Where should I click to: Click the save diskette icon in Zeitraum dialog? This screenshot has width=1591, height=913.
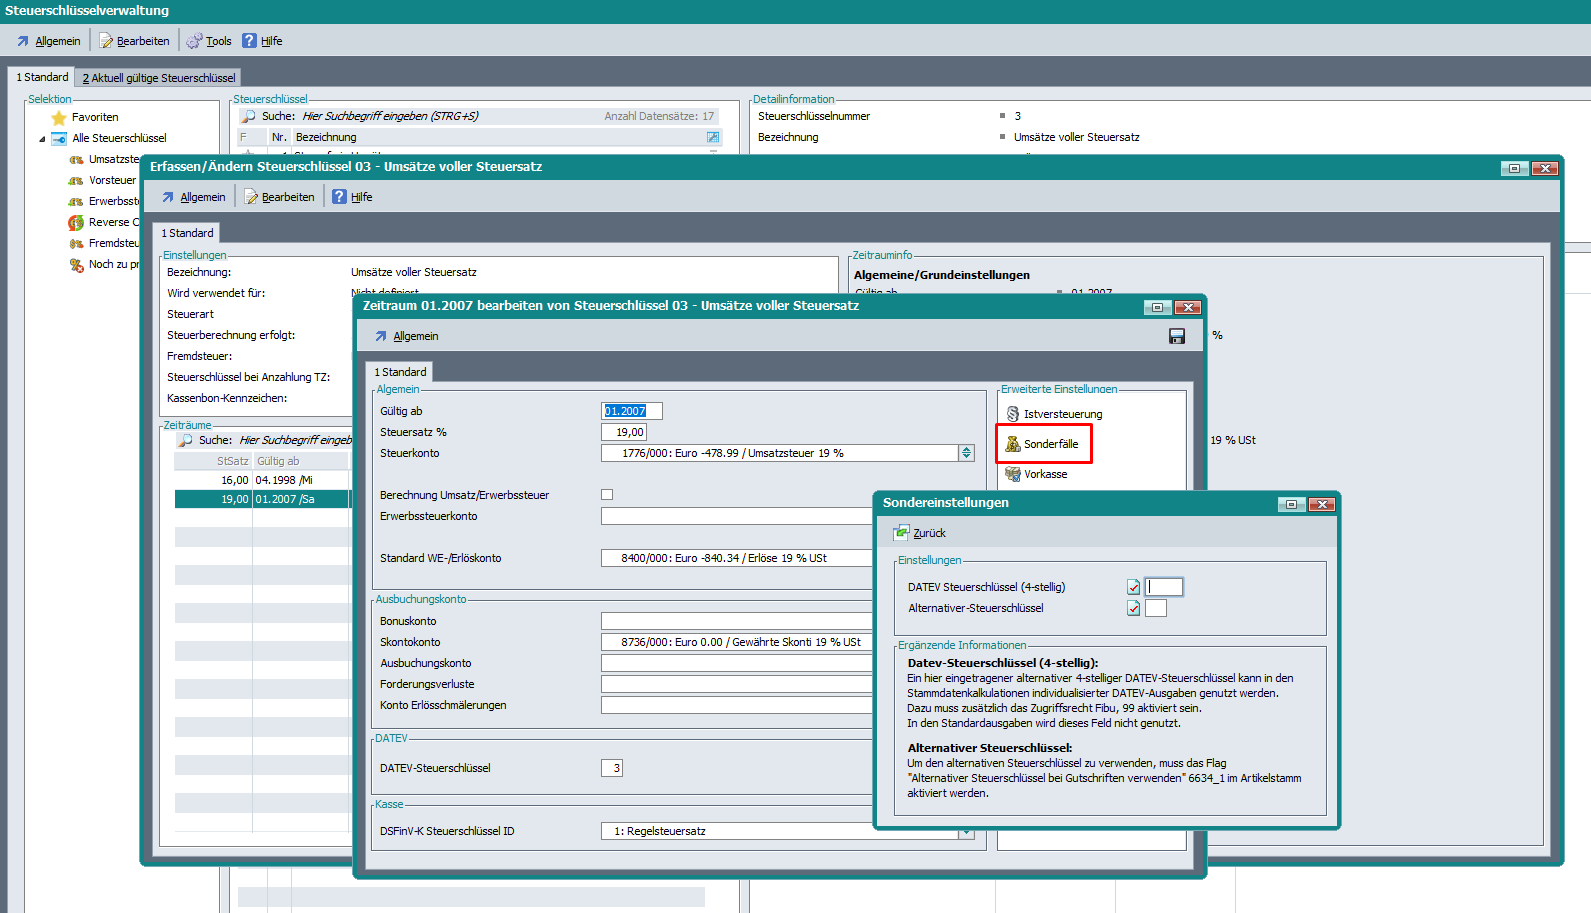(x=1177, y=336)
